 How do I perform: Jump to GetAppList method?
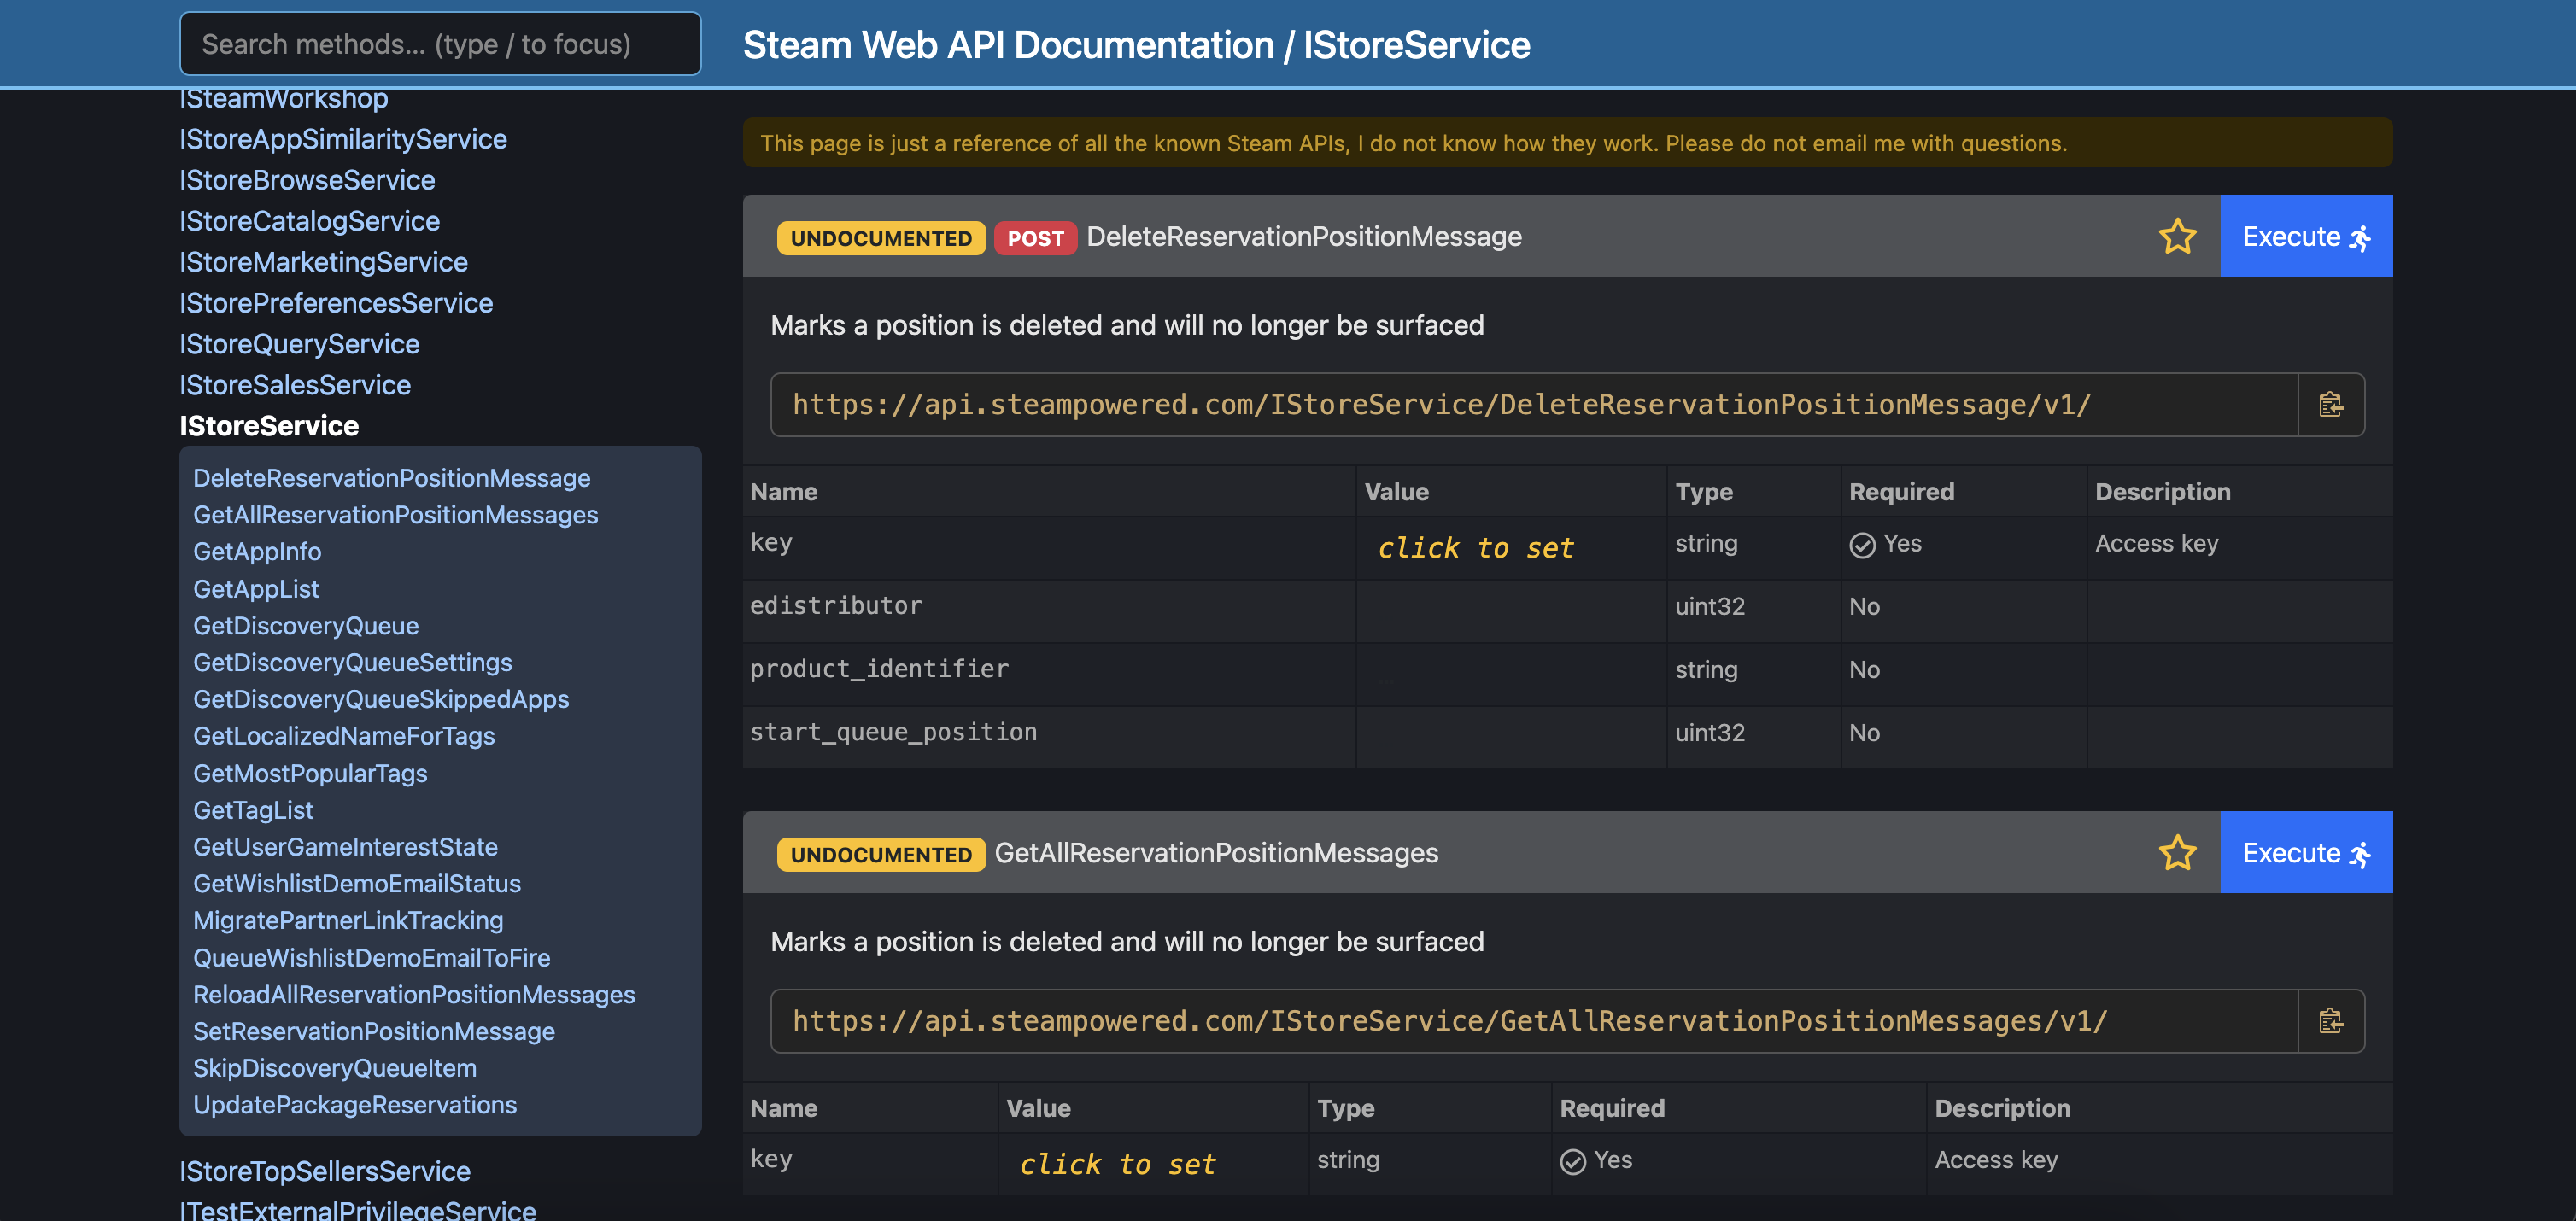coord(256,589)
